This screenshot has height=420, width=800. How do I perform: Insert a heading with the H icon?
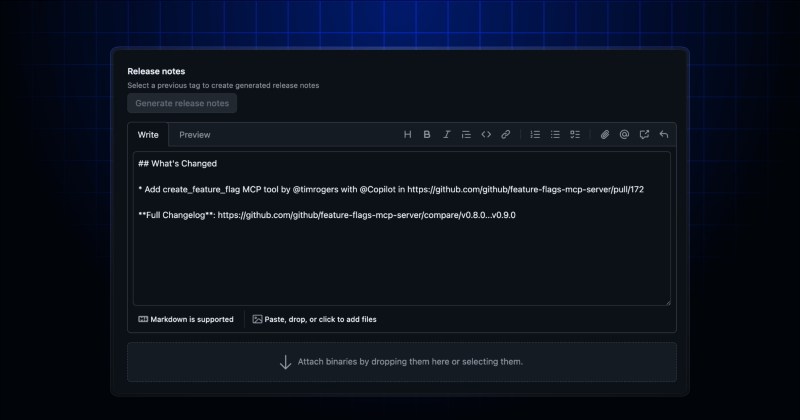(x=407, y=135)
